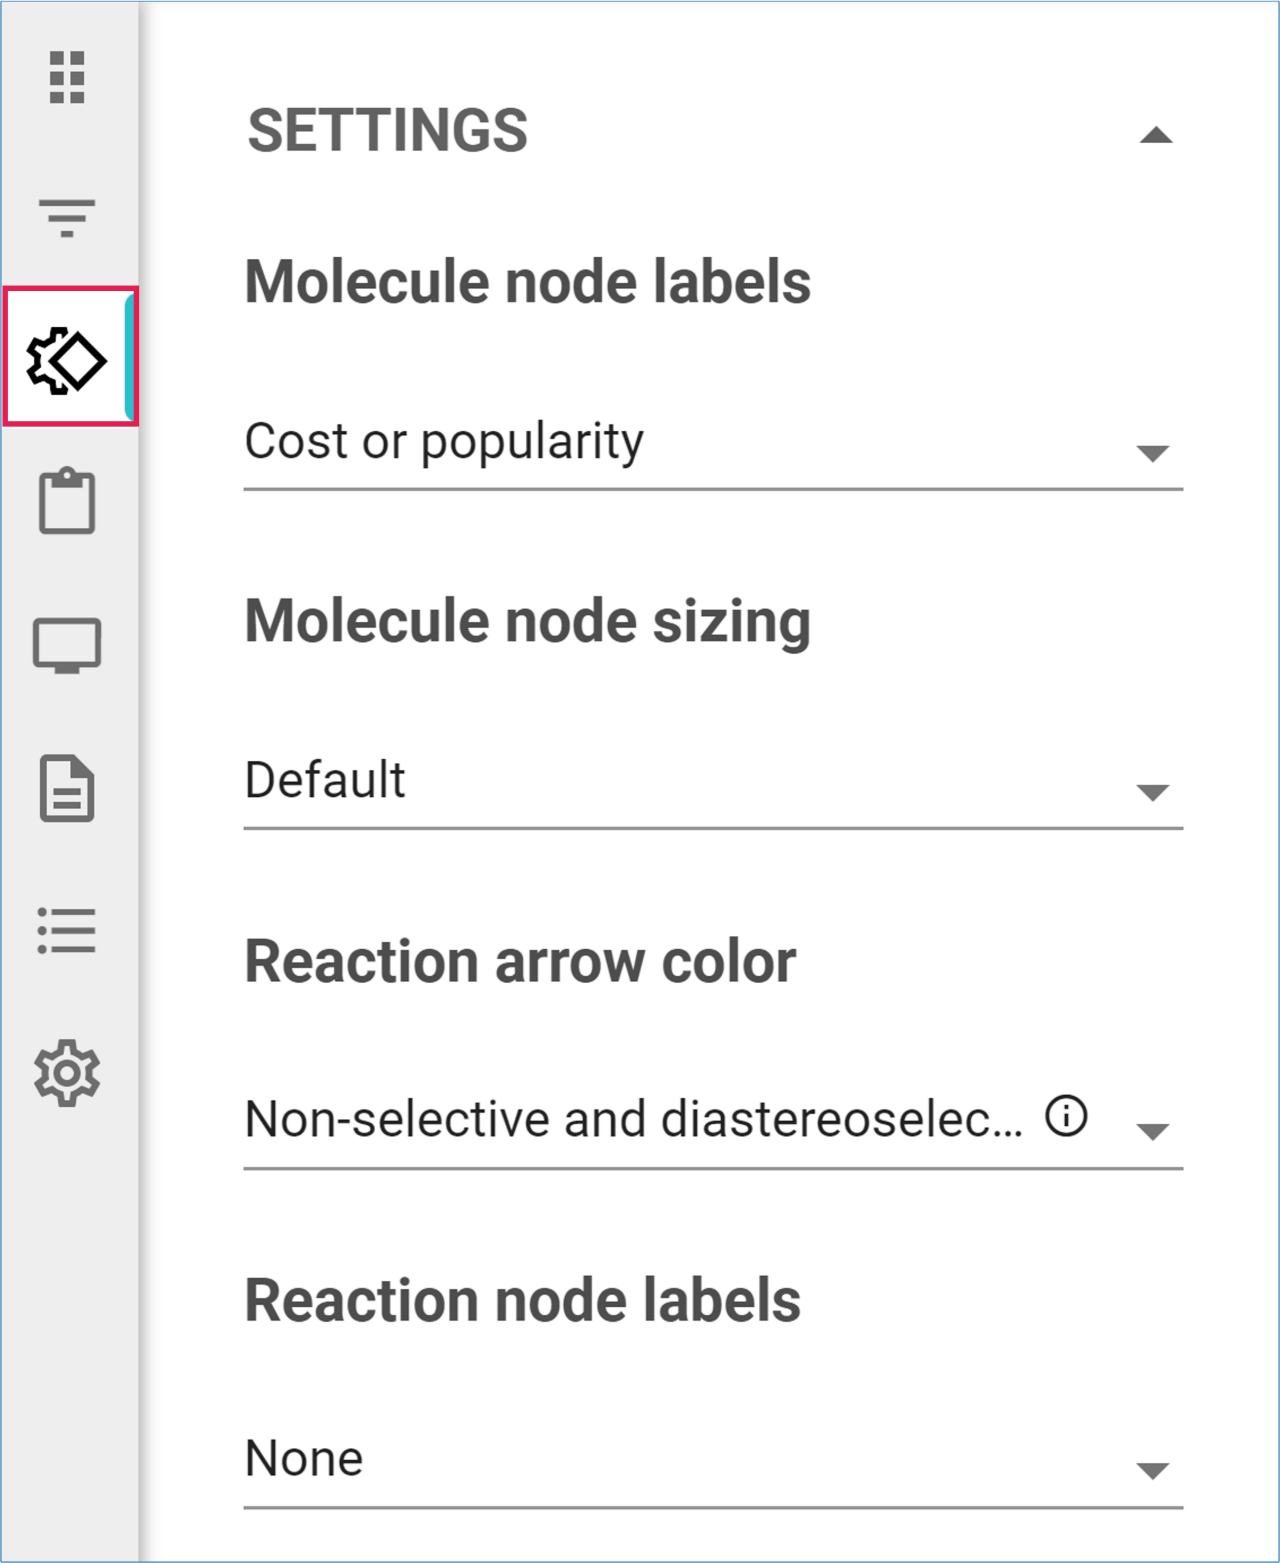
Task: Select the highlighted graph settings gear-diamond icon
Action: (67, 359)
